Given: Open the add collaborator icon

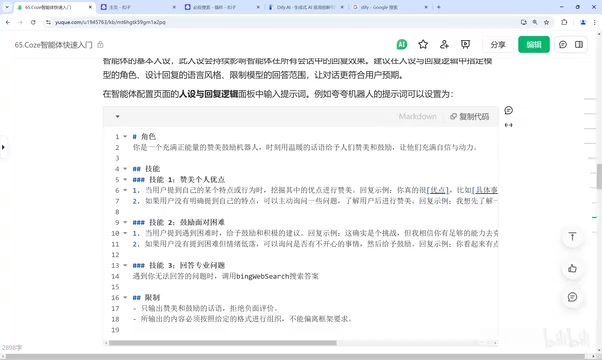Looking at the screenshot, I should 444,45.
